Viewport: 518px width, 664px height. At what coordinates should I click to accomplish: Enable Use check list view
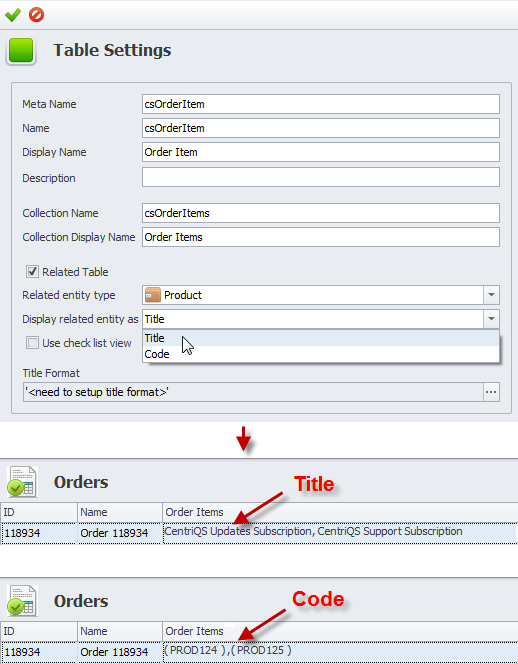pyautogui.click(x=32, y=343)
